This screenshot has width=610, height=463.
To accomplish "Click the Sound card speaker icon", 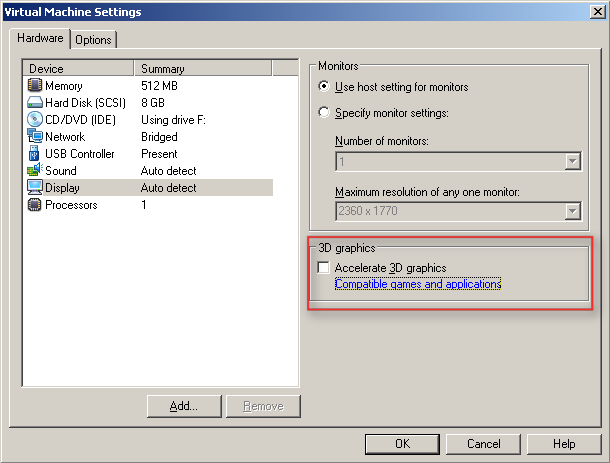I will tap(35, 171).
